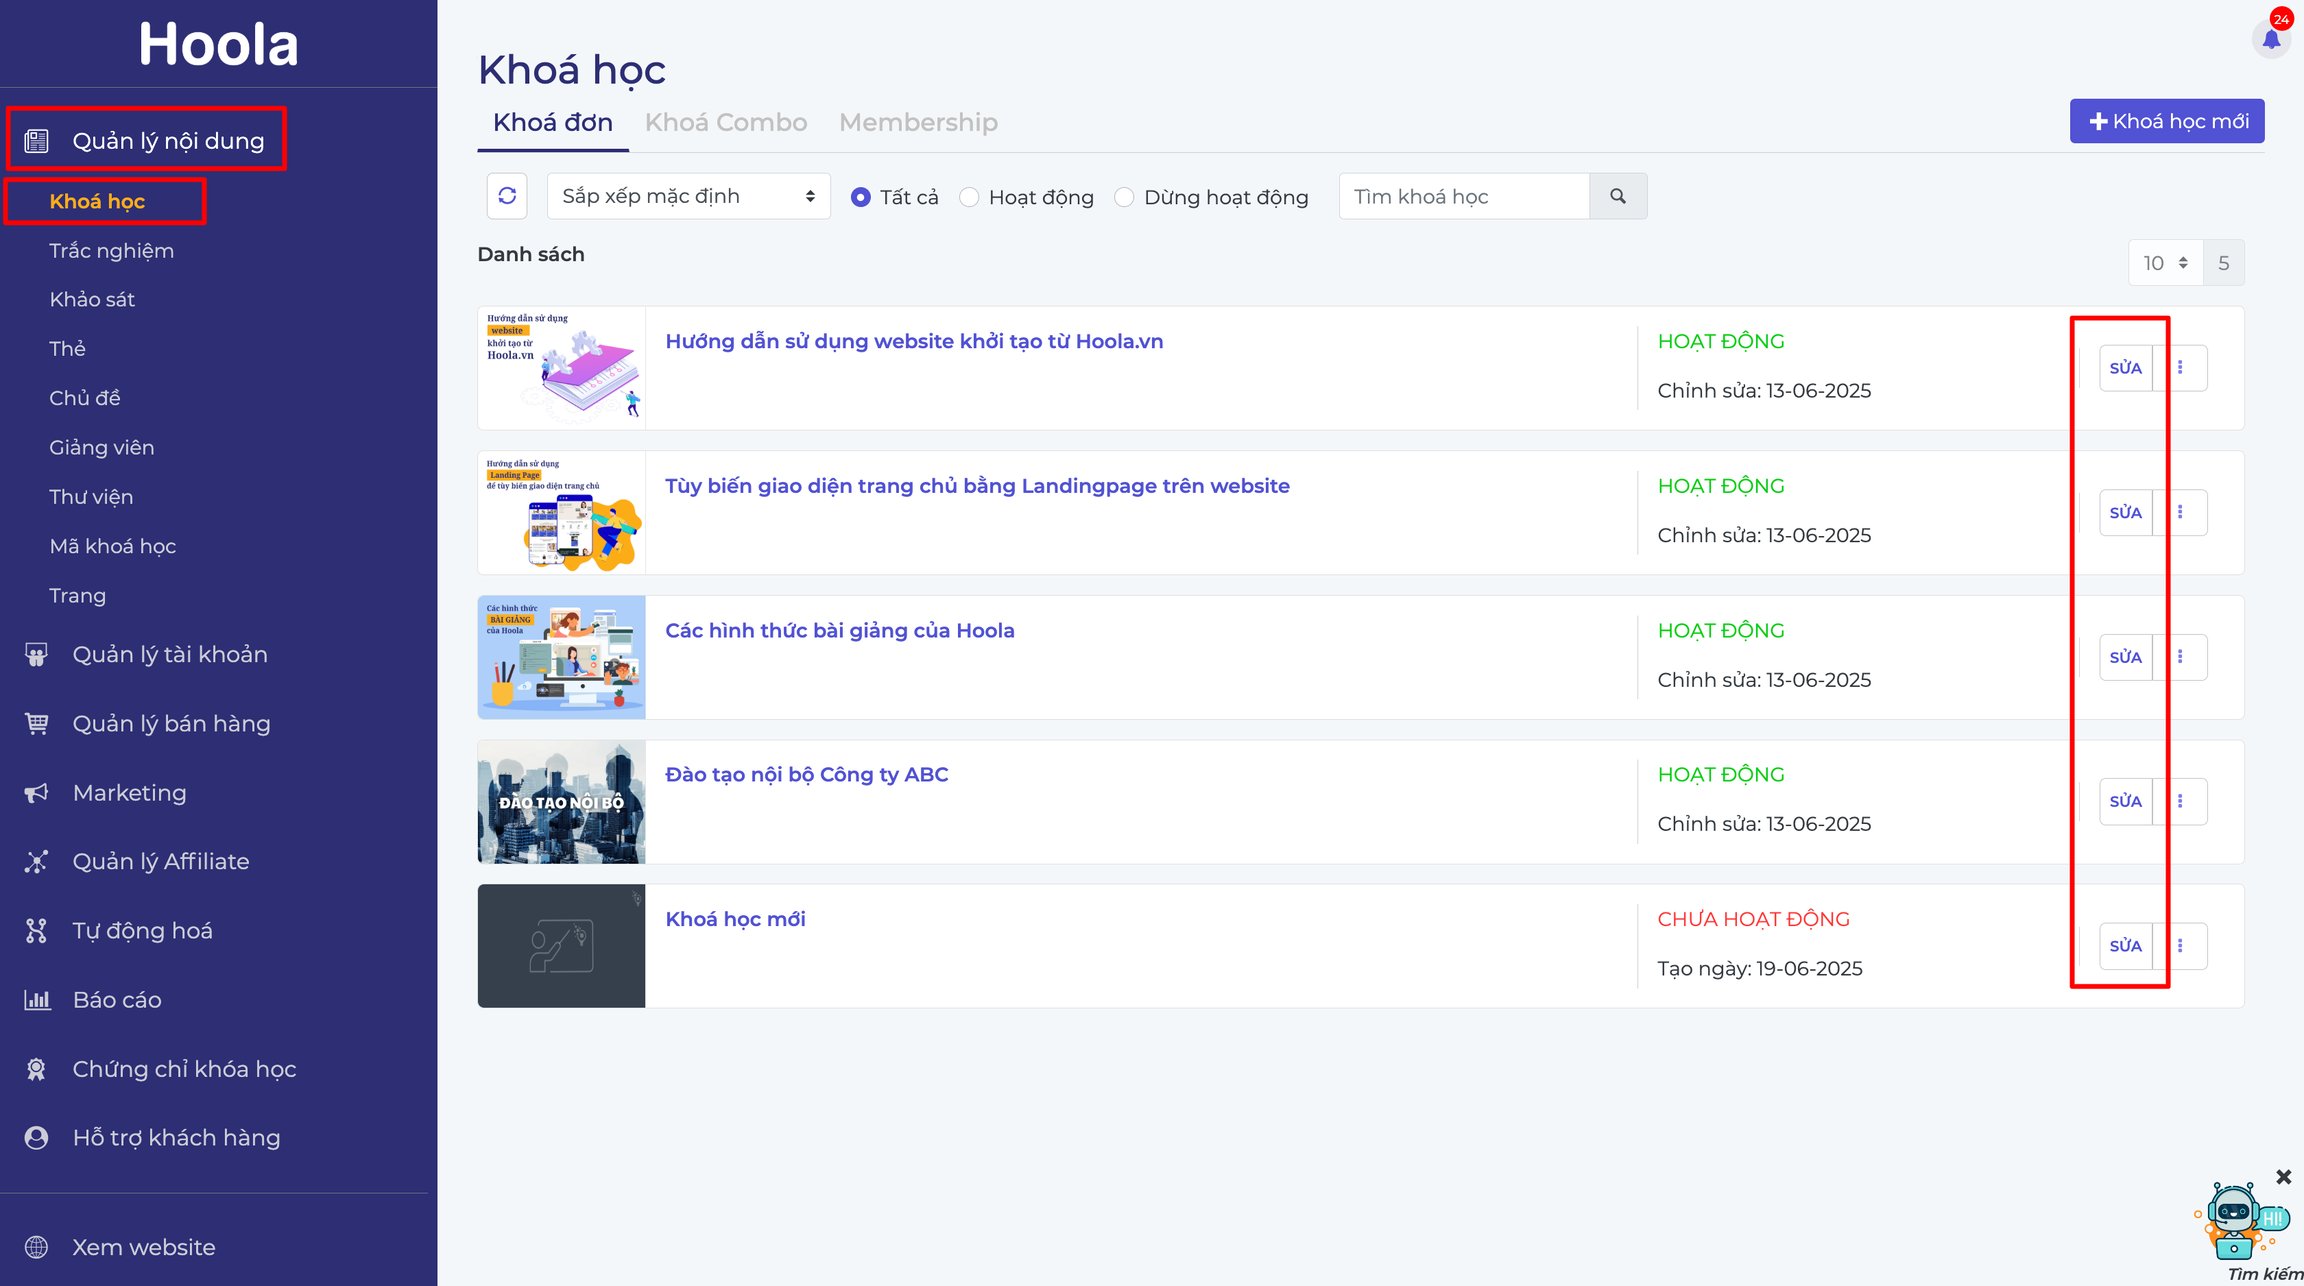Click the refresh list icon
The image size is (2304, 1286).
[x=507, y=196]
